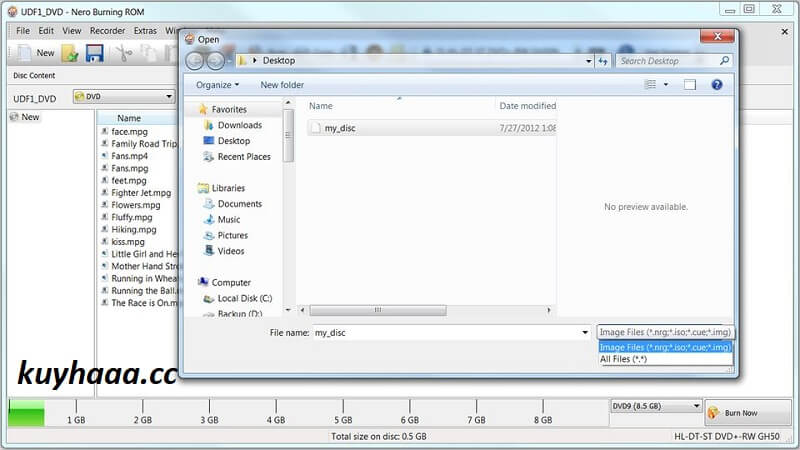
Task: Refresh the Desktop address bar location
Action: (603, 61)
